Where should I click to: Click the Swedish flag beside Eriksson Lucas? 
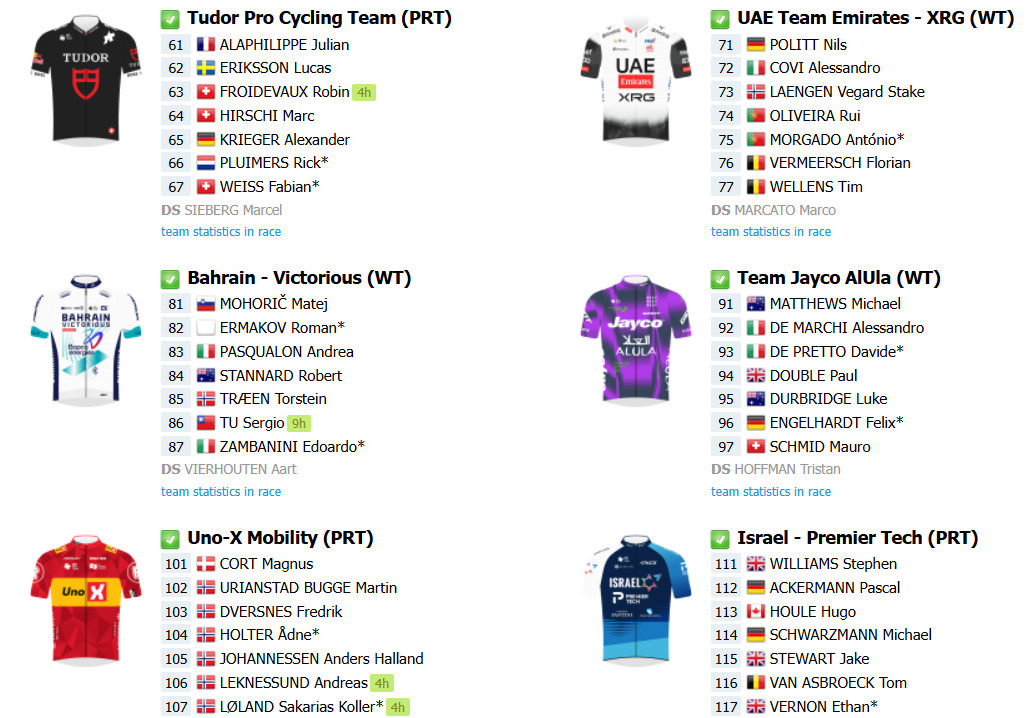click(x=206, y=68)
